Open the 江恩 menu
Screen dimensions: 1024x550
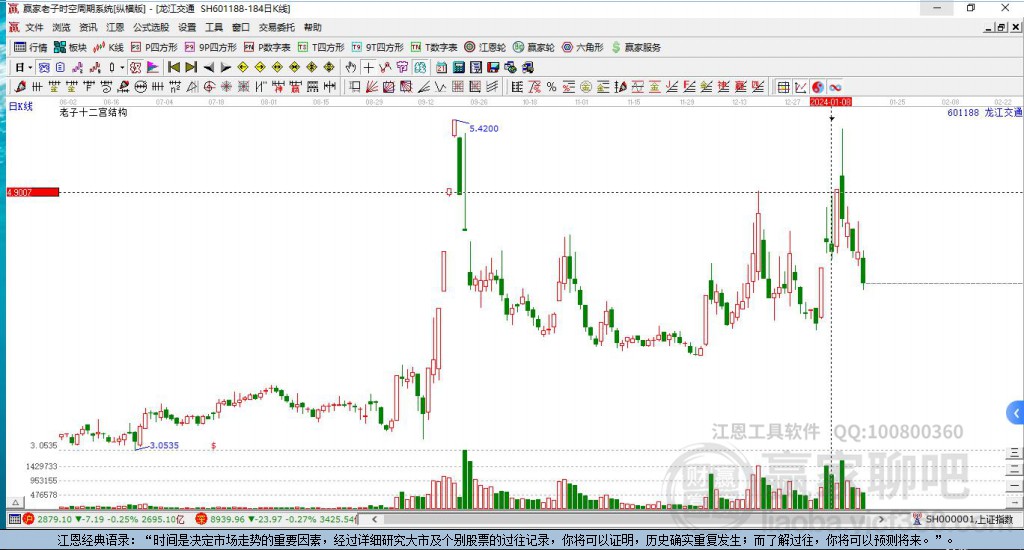click(115, 27)
